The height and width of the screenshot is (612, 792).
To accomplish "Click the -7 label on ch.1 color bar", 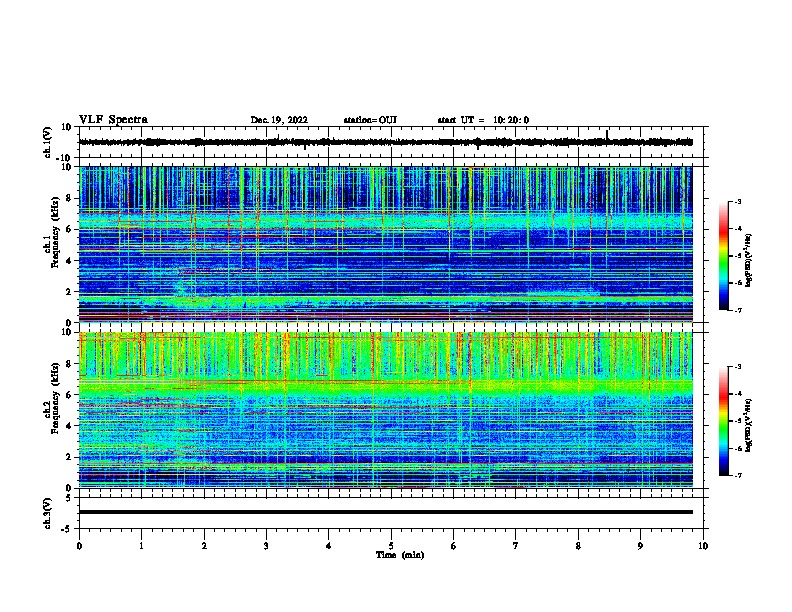I will point(738,310).
